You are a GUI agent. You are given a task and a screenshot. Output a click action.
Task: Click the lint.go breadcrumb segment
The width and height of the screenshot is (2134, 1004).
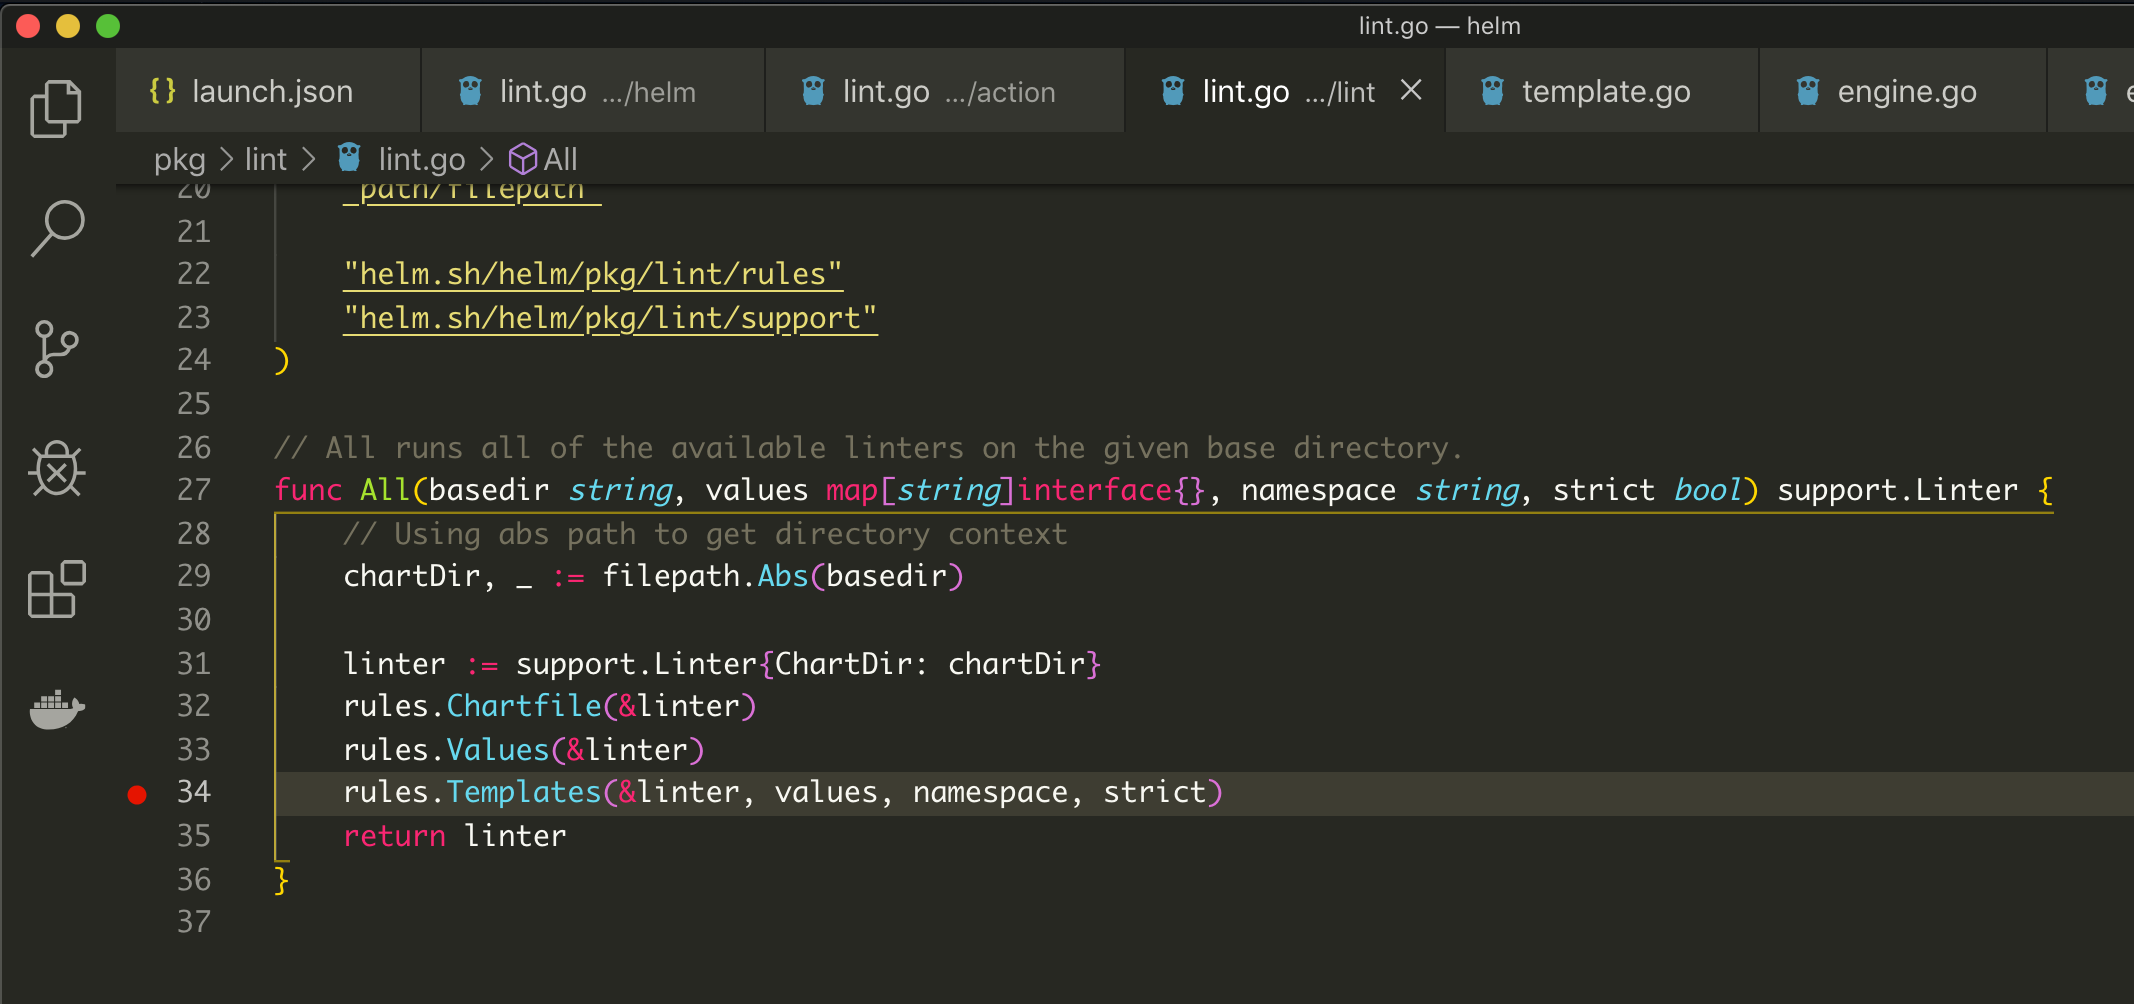point(422,159)
